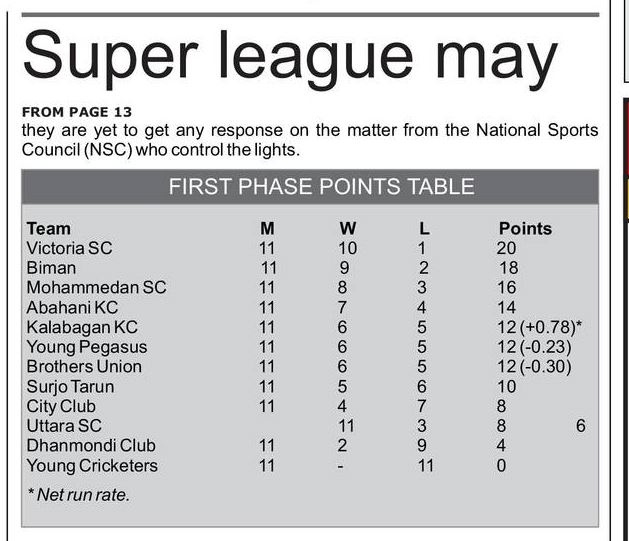
Task: Click the "Super league may" headline
Action: (x=289, y=56)
